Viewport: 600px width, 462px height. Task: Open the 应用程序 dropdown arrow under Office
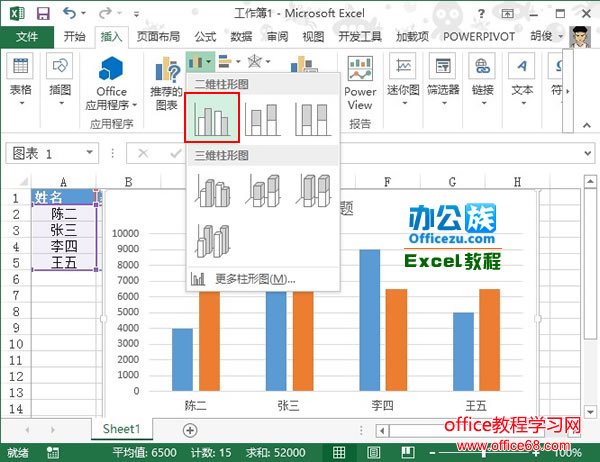coord(134,105)
